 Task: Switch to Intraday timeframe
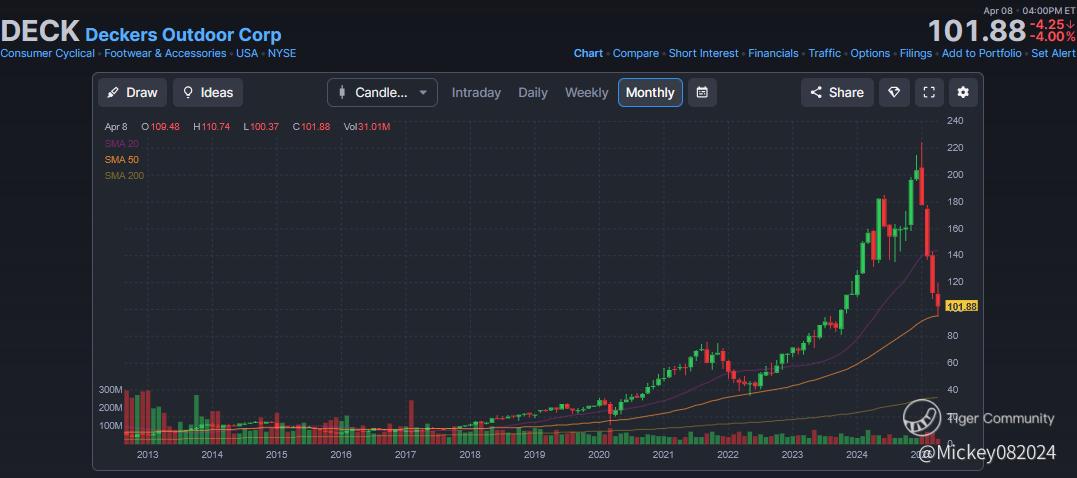(x=476, y=93)
